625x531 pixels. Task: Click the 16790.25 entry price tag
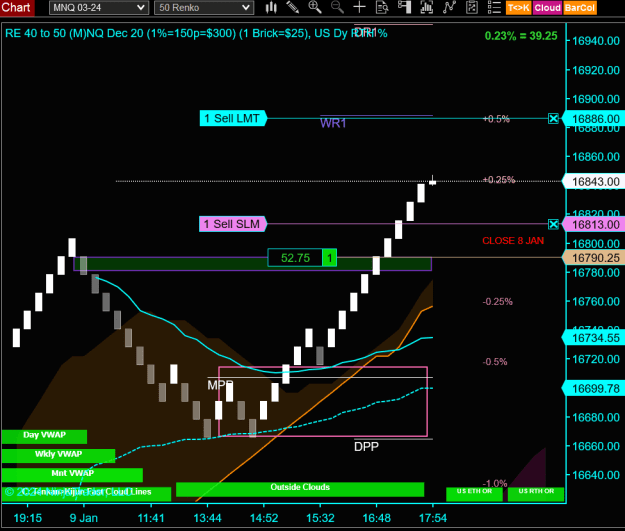point(595,258)
